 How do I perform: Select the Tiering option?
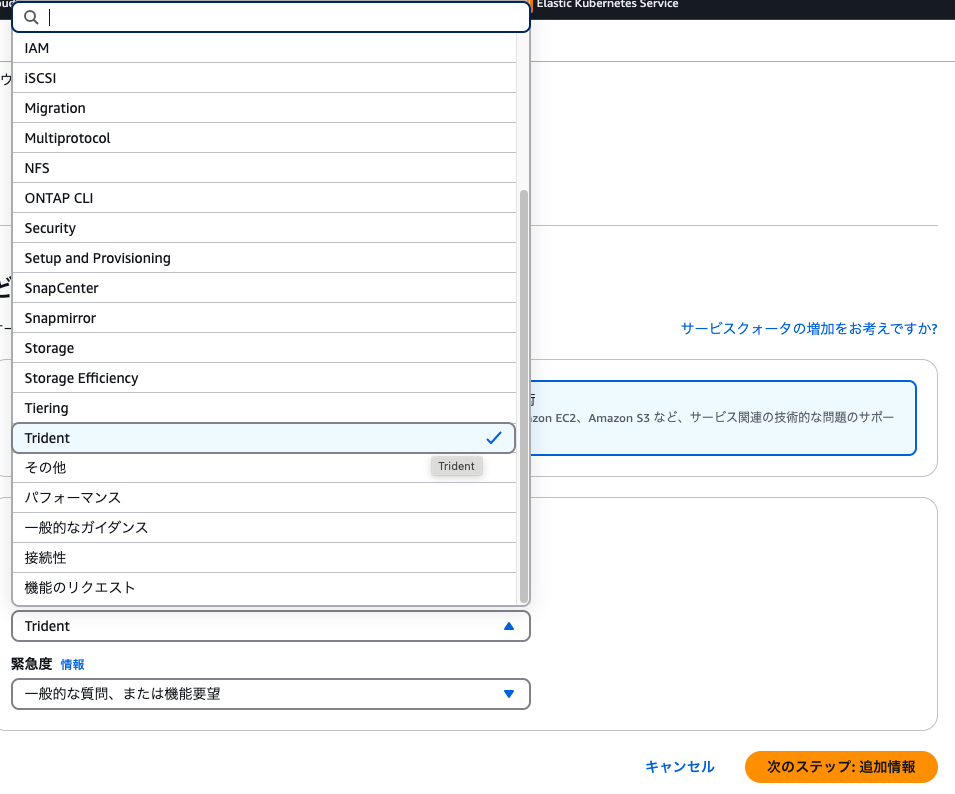point(264,408)
